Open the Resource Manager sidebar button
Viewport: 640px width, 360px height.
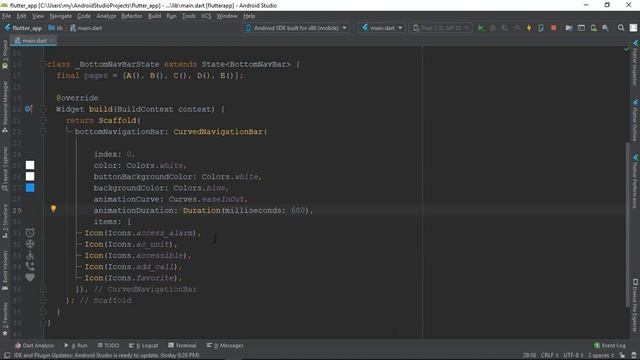pos(5,107)
